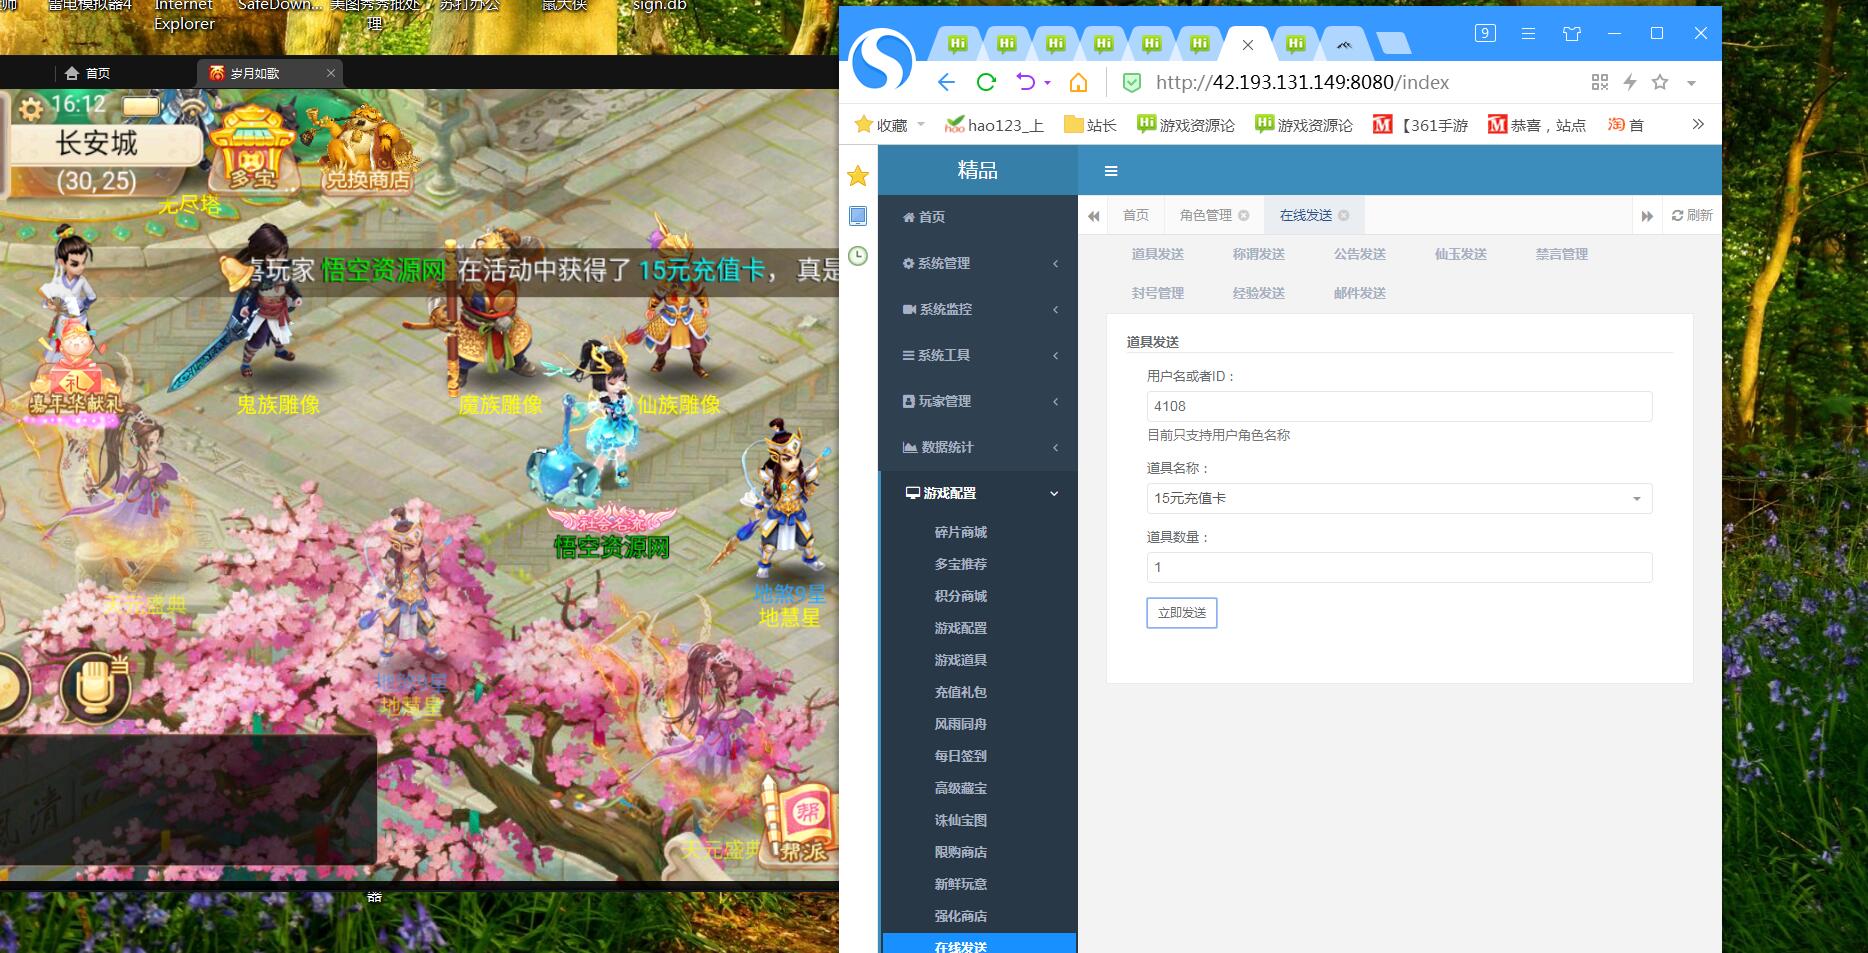Close the 在线发送 admin tab
This screenshot has height=953, width=1868.
pyautogui.click(x=1343, y=215)
